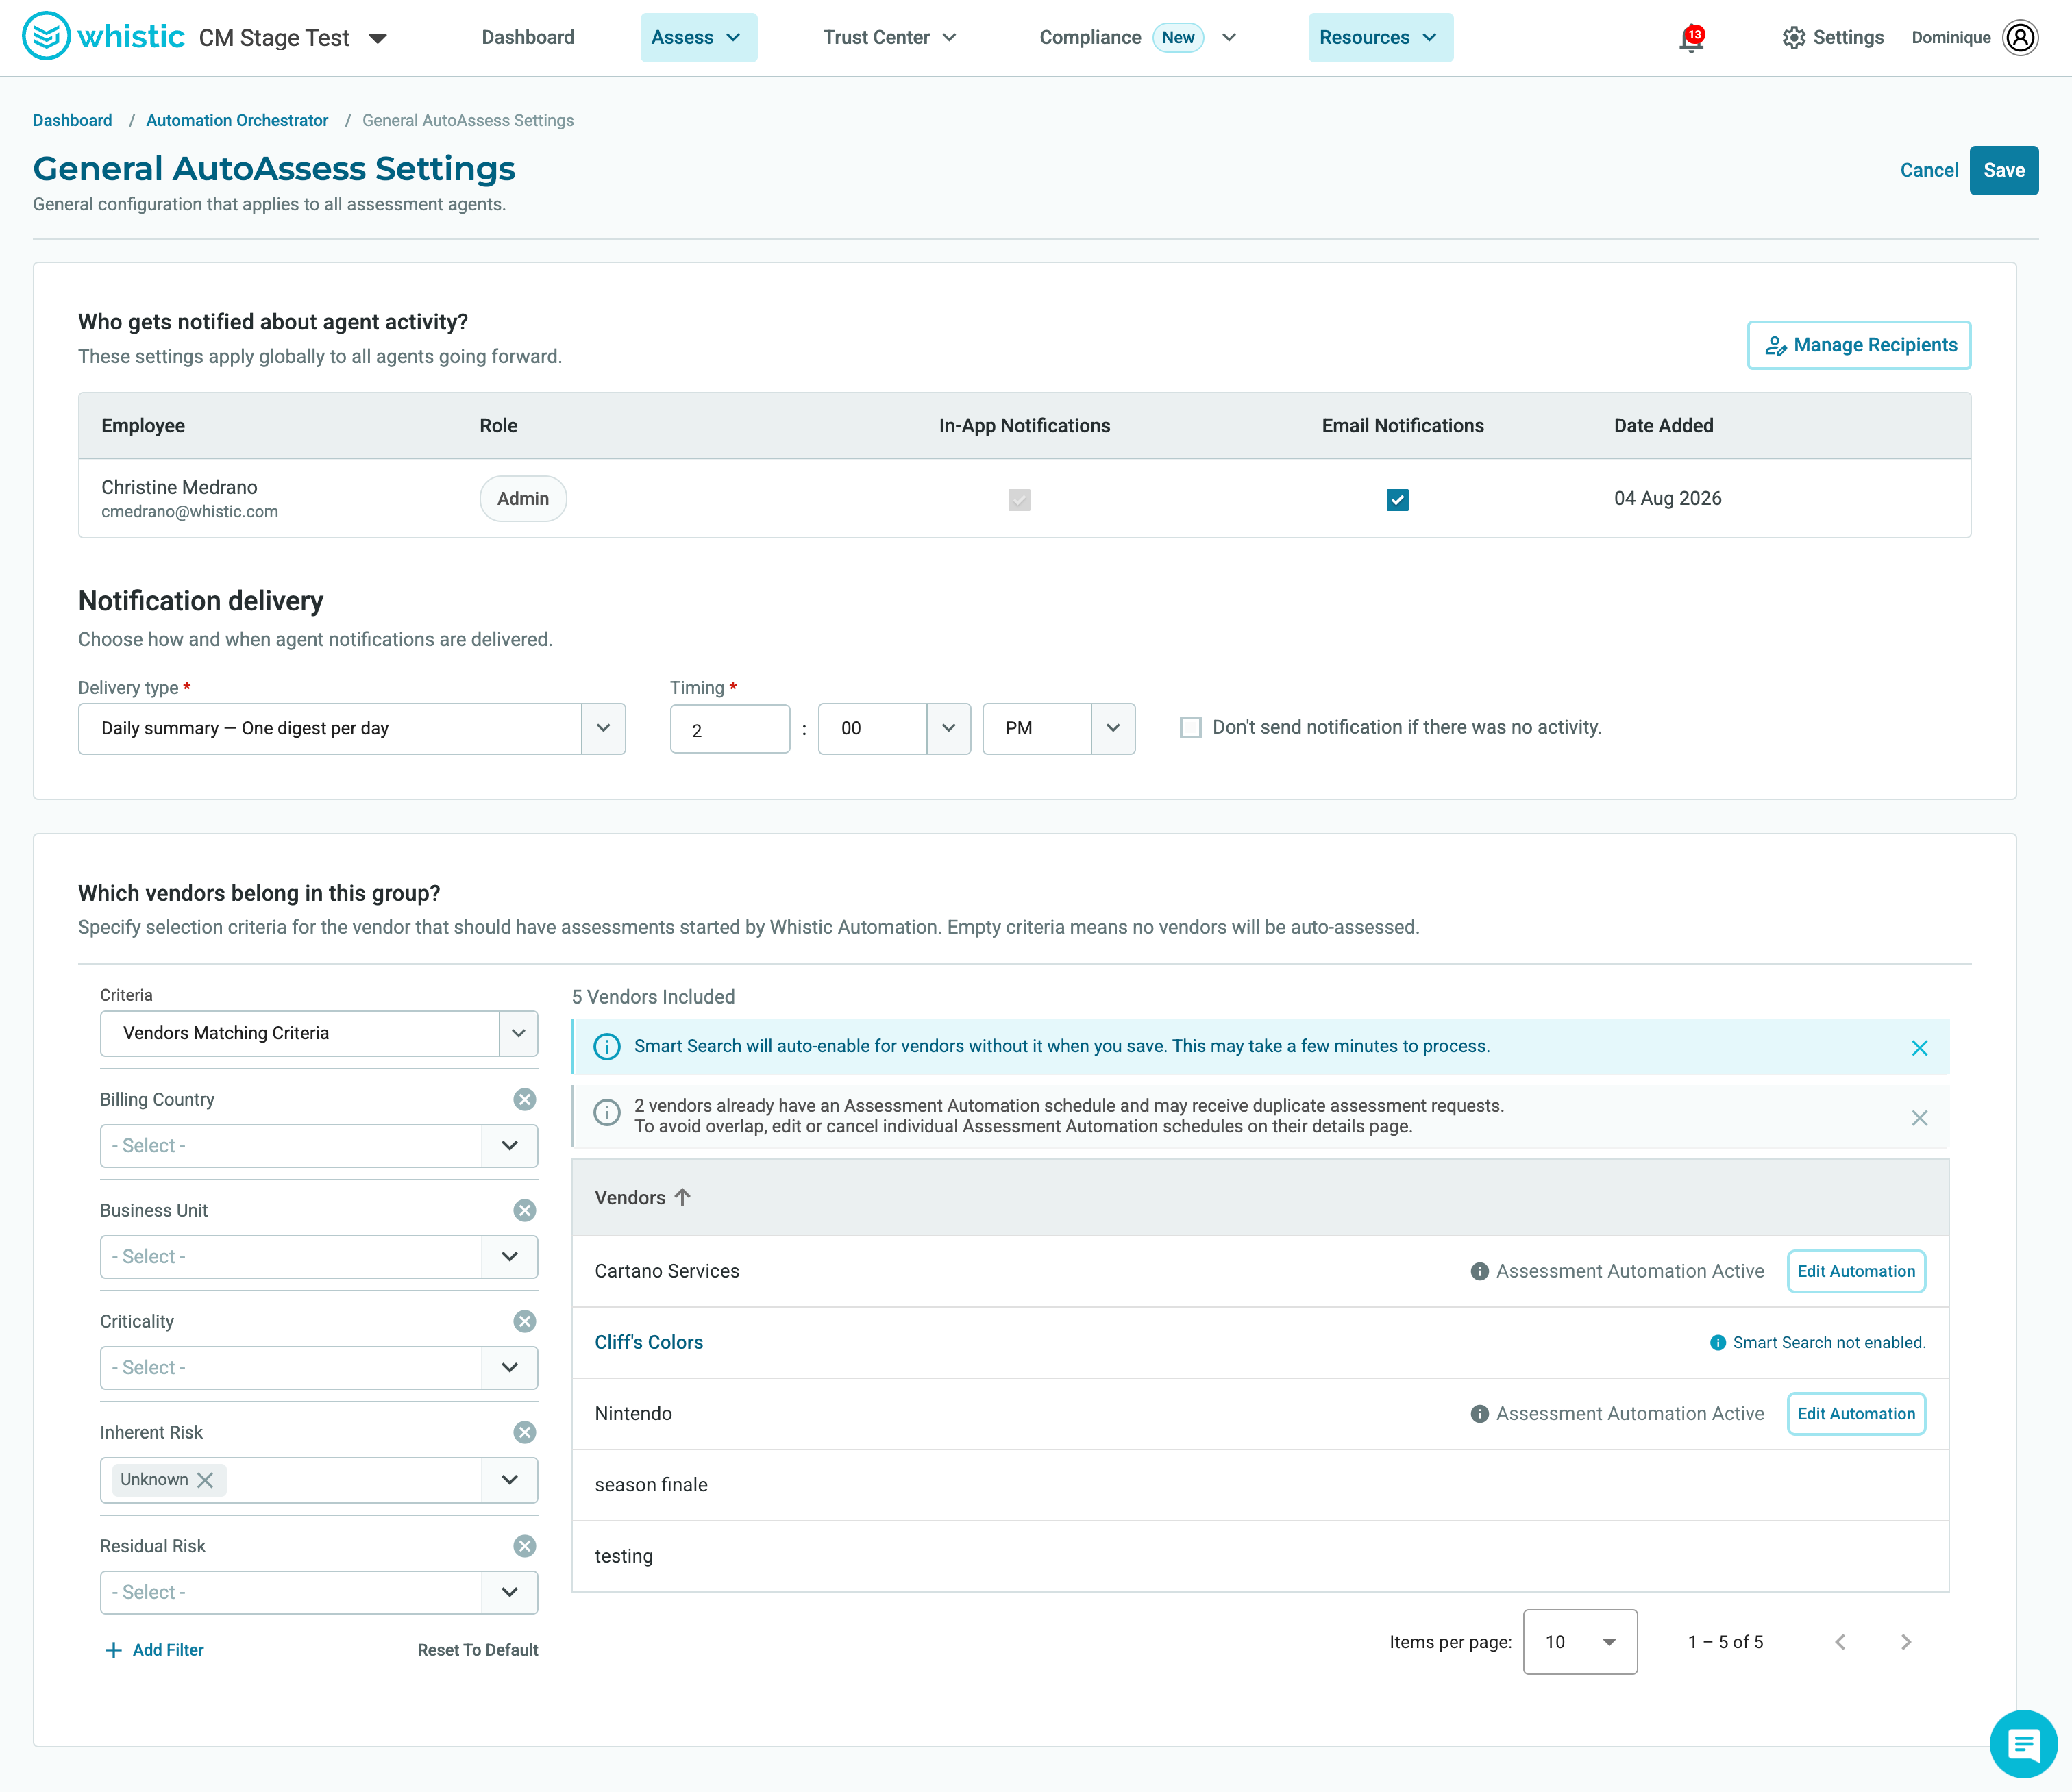Open the Trust Center menu
The image size is (2072, 1792).
(890, 38)
